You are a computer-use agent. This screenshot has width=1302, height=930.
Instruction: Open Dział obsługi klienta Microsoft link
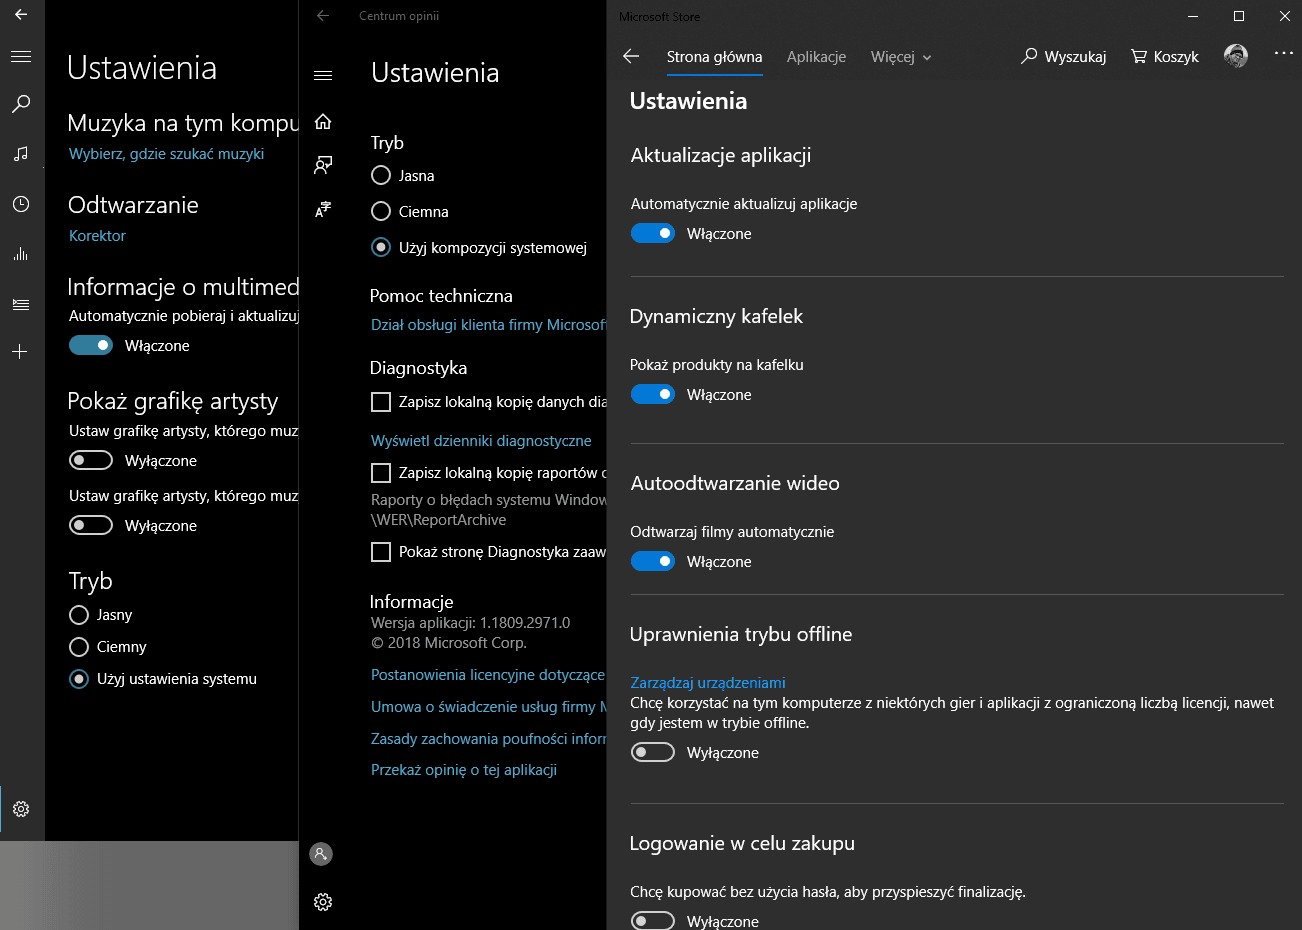488,325
